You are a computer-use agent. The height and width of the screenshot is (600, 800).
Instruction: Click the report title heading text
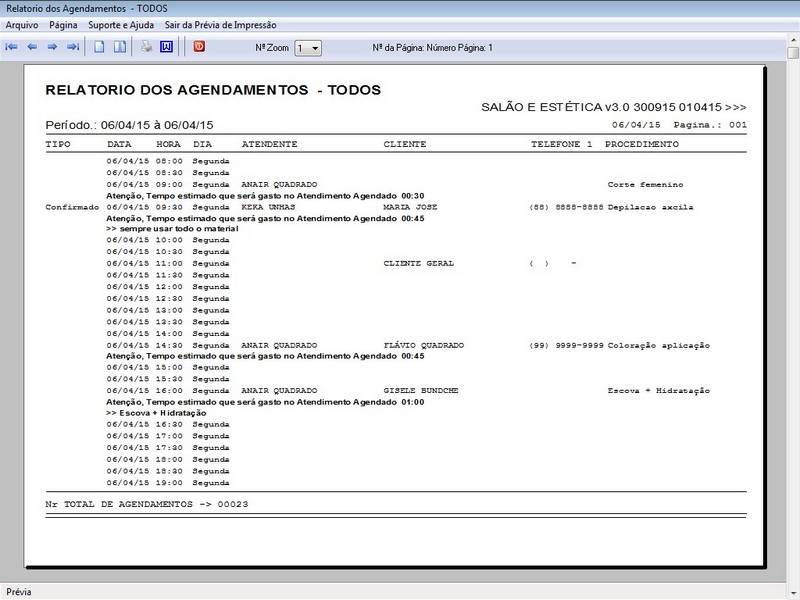213,90
